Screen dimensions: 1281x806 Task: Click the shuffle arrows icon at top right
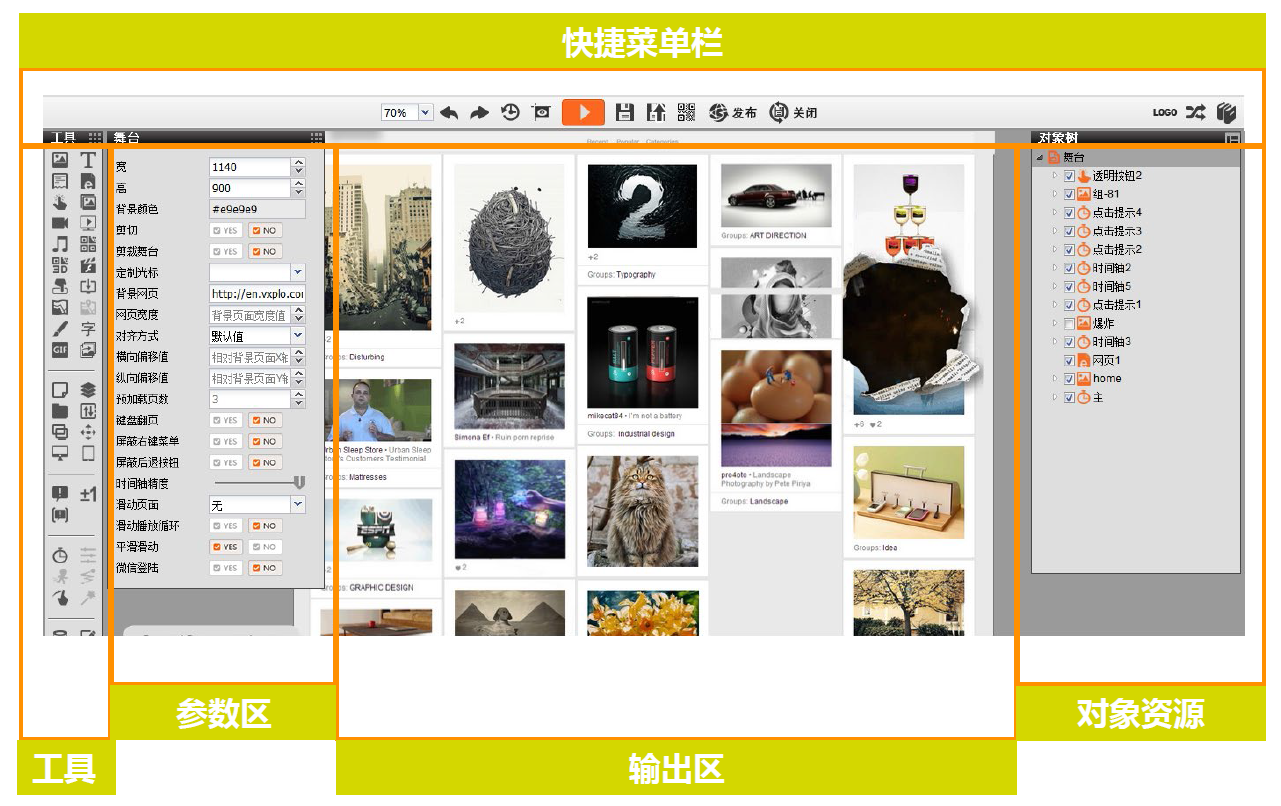(x=1195, y=113)
